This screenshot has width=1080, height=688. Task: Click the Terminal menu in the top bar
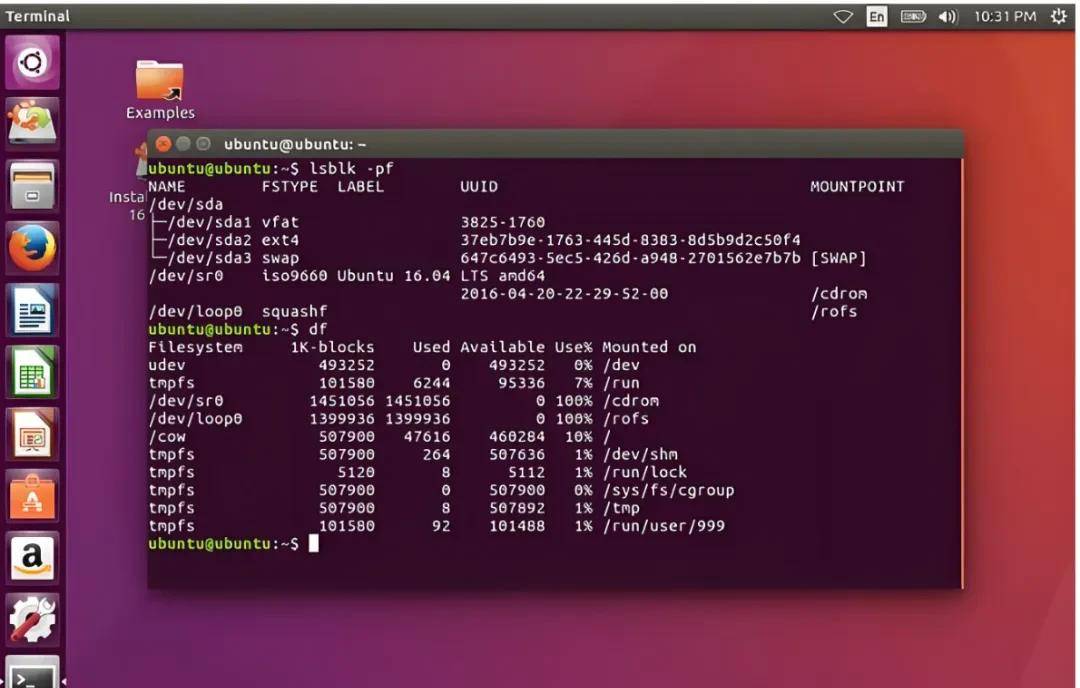coord(37,15)
